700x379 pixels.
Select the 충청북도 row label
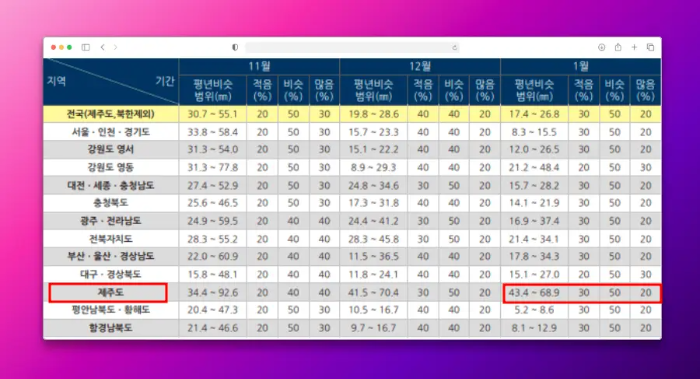(x=111, y=203)
